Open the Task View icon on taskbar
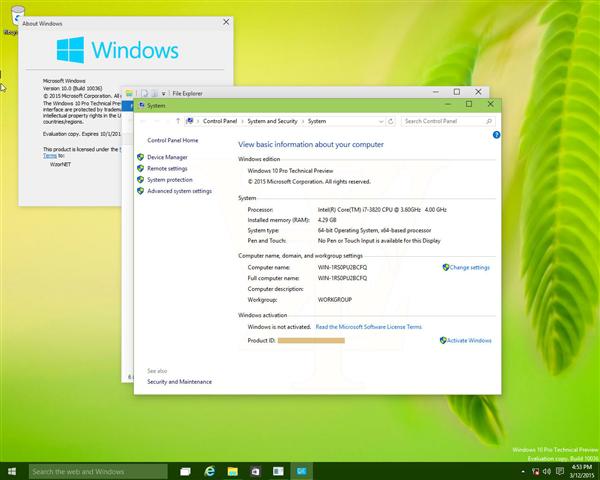 click(183, 471)
